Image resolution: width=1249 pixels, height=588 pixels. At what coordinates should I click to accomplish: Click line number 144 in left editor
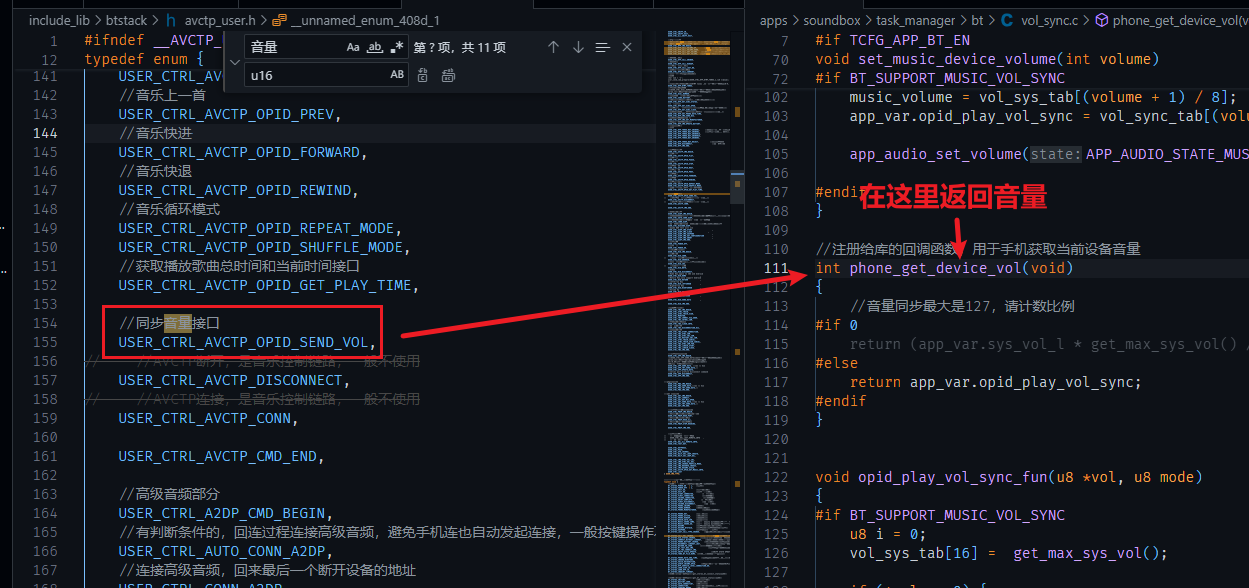click(45, 133)
